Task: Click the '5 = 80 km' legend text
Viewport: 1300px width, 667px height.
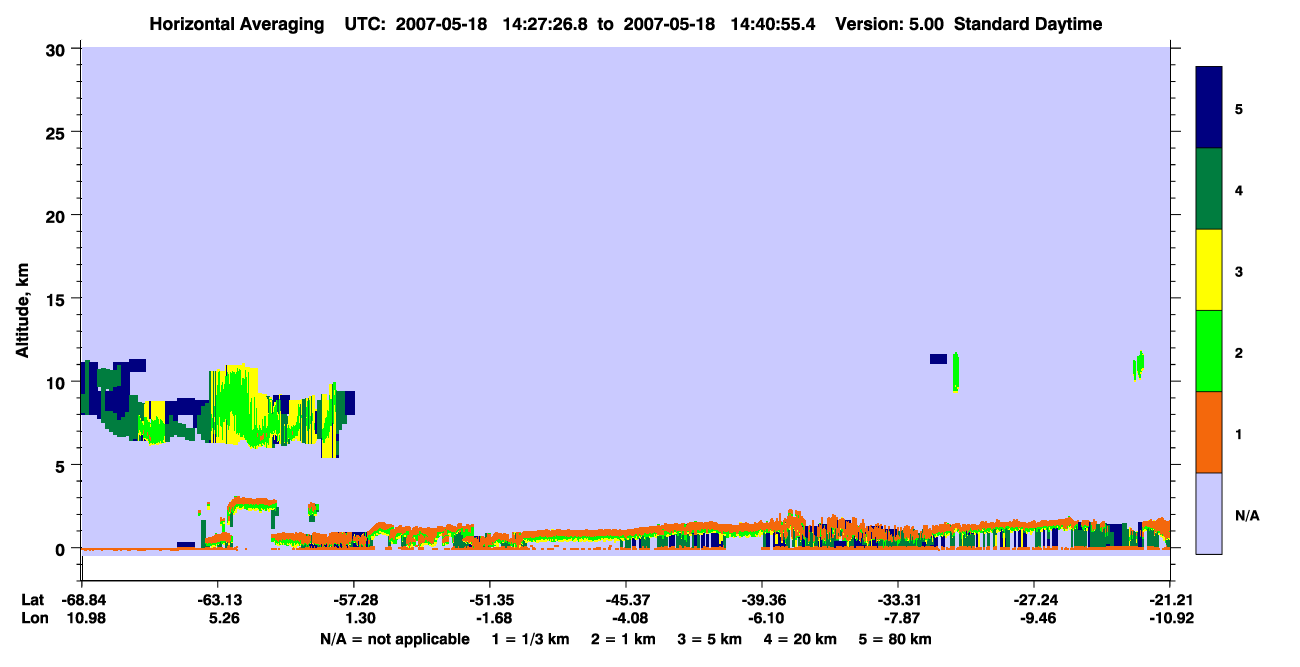Action: tap(895, 639)
